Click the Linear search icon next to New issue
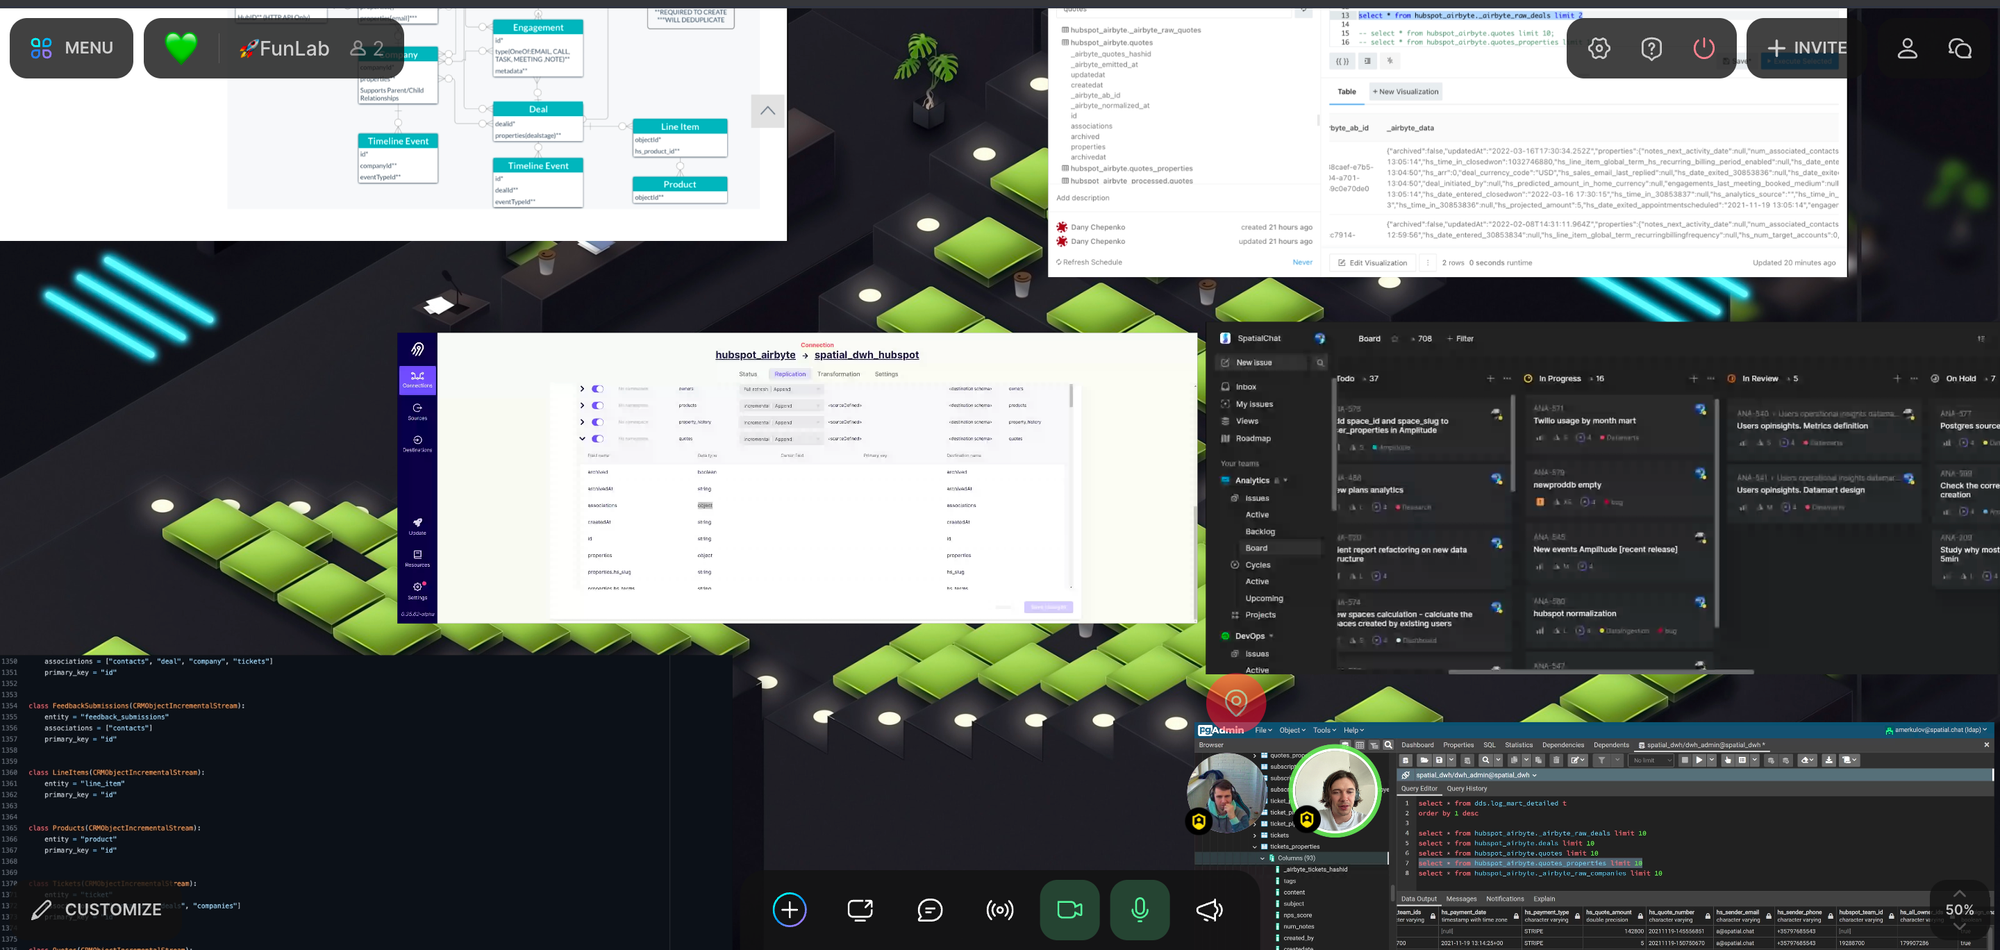 tap(1320, 362)
